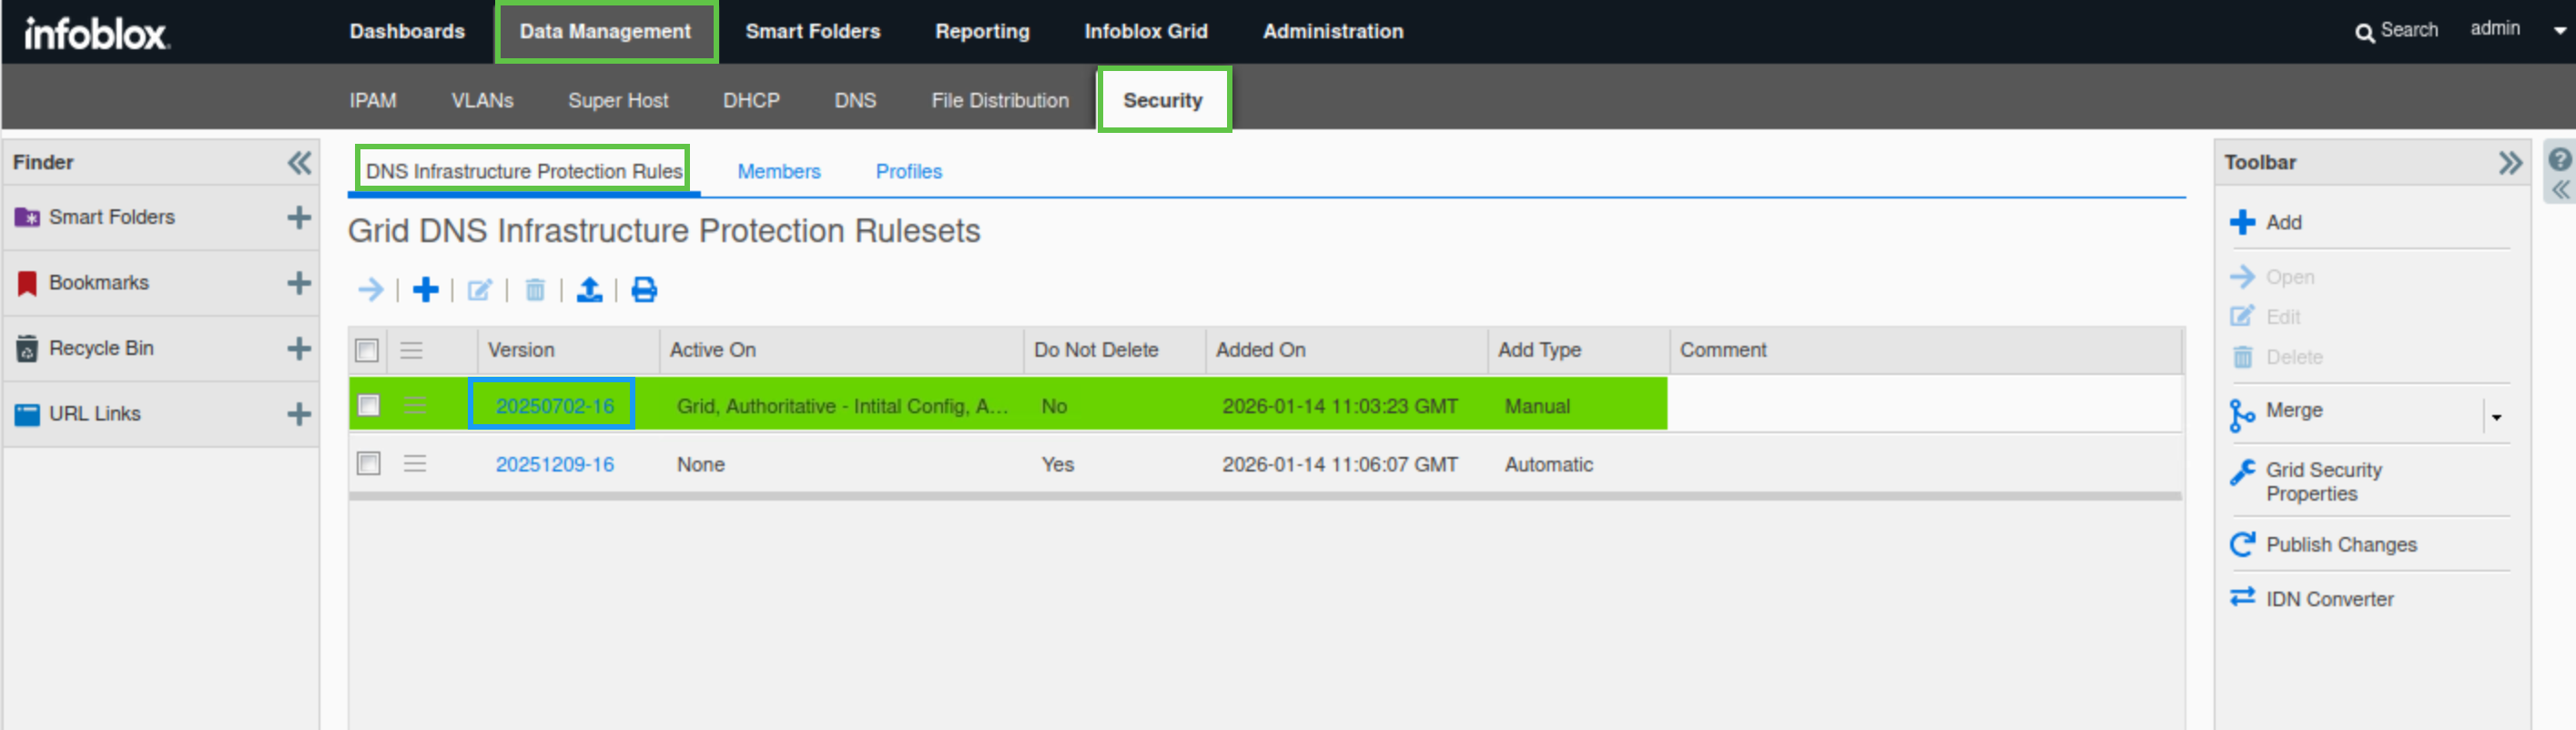Click the Open arrow icon in Toolbar
Image resolution: width=2576 pixels, height=730 pixels.
[2243, 276]
